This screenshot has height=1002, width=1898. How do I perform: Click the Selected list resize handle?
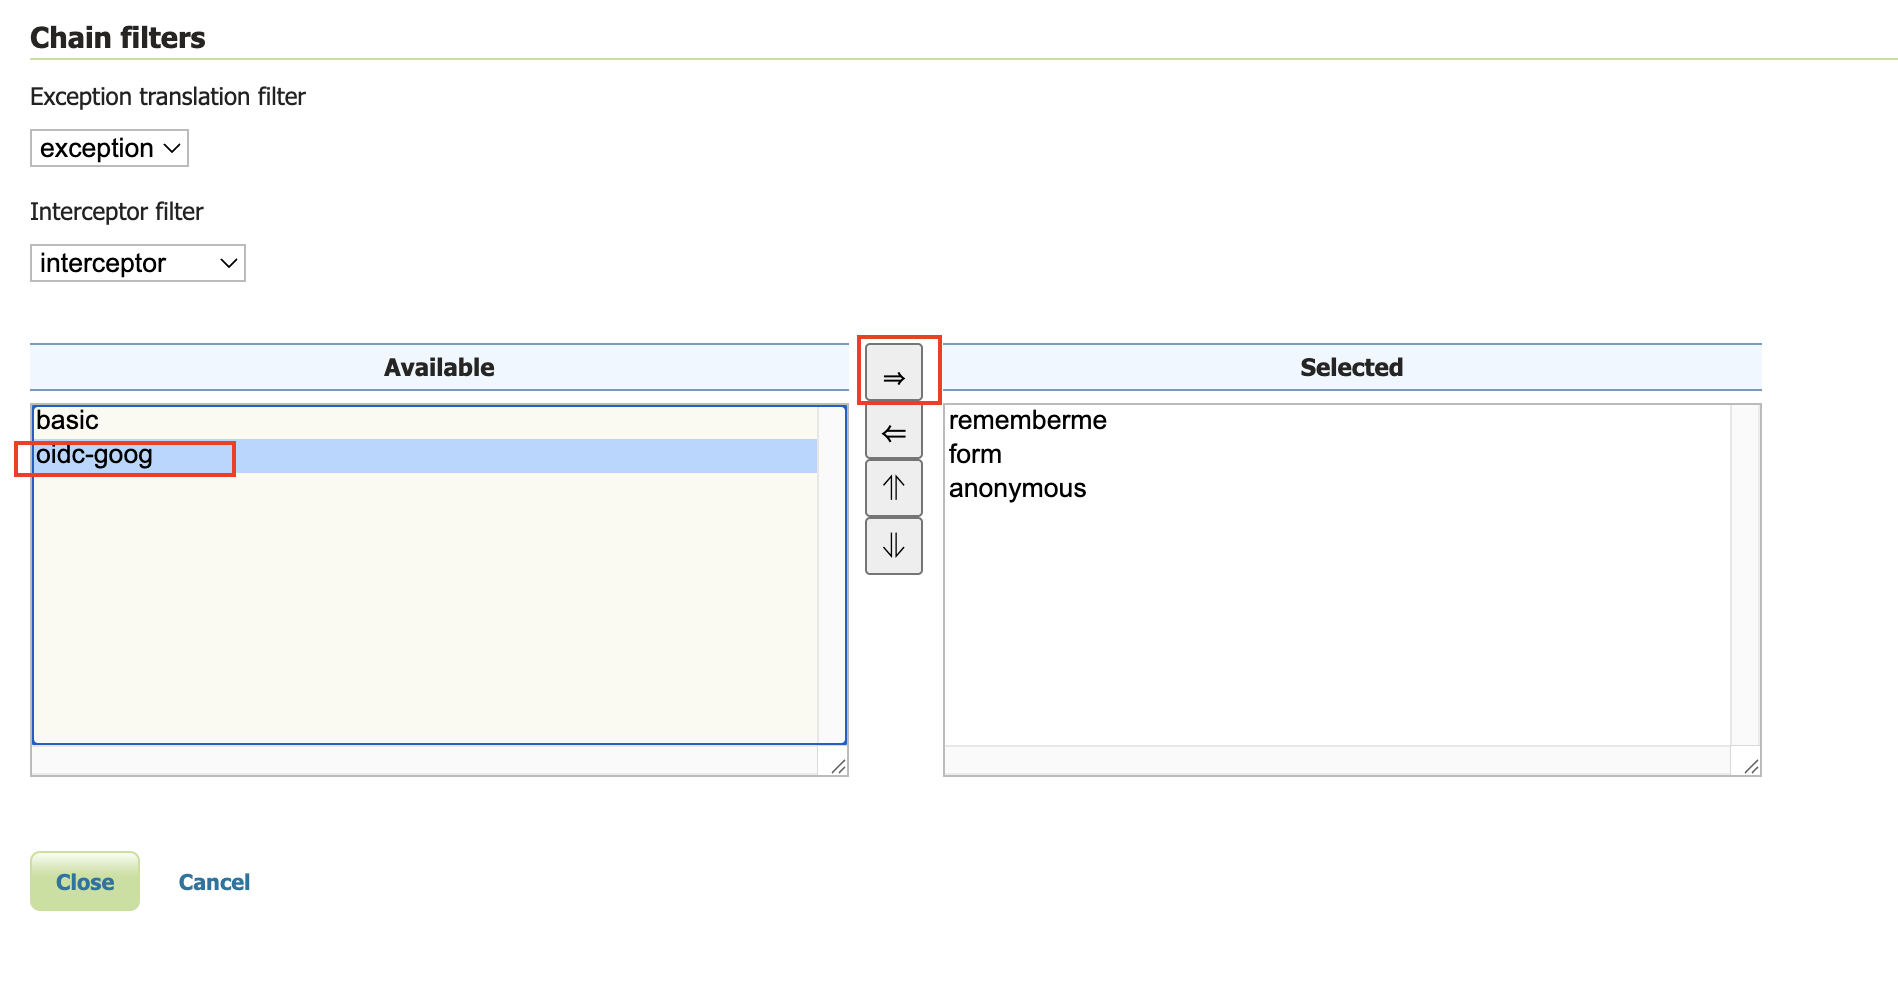tap(1751, 766)
